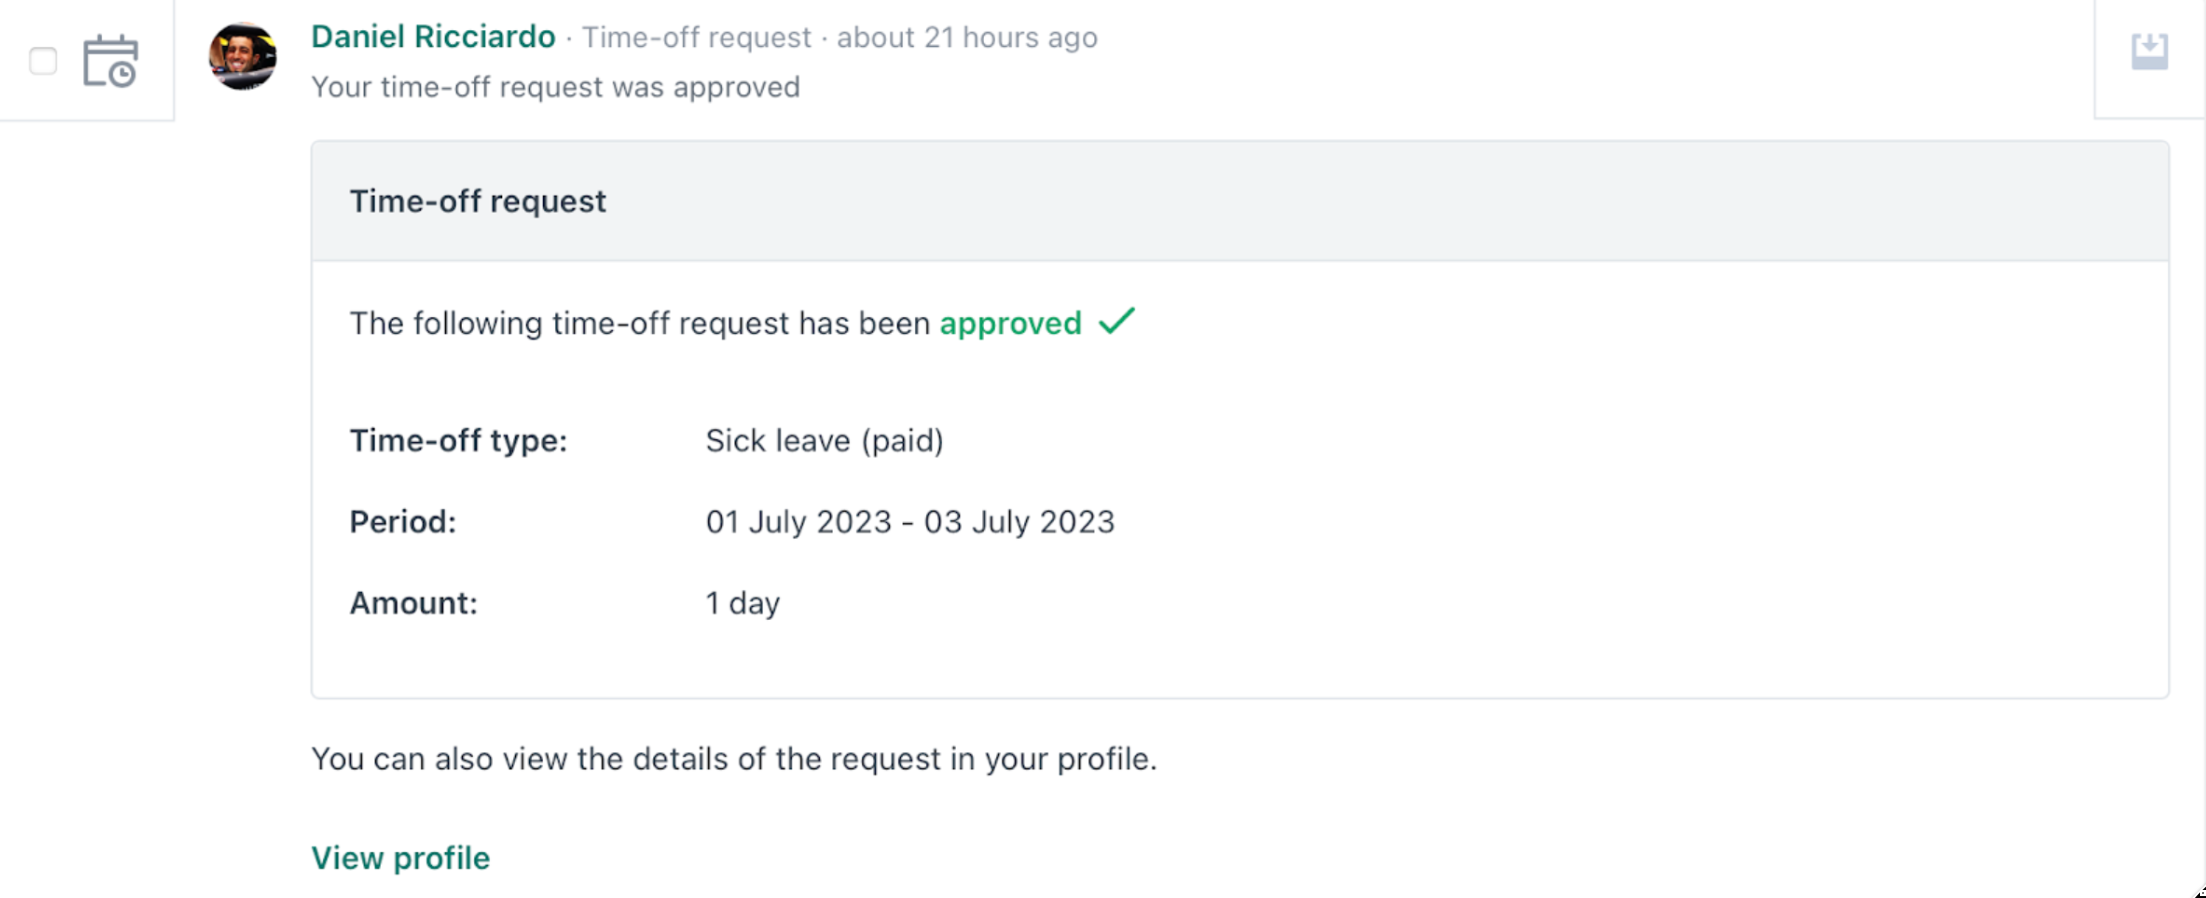
Task: Click the avatar thumbnail beside the notification
Action: 243,57
